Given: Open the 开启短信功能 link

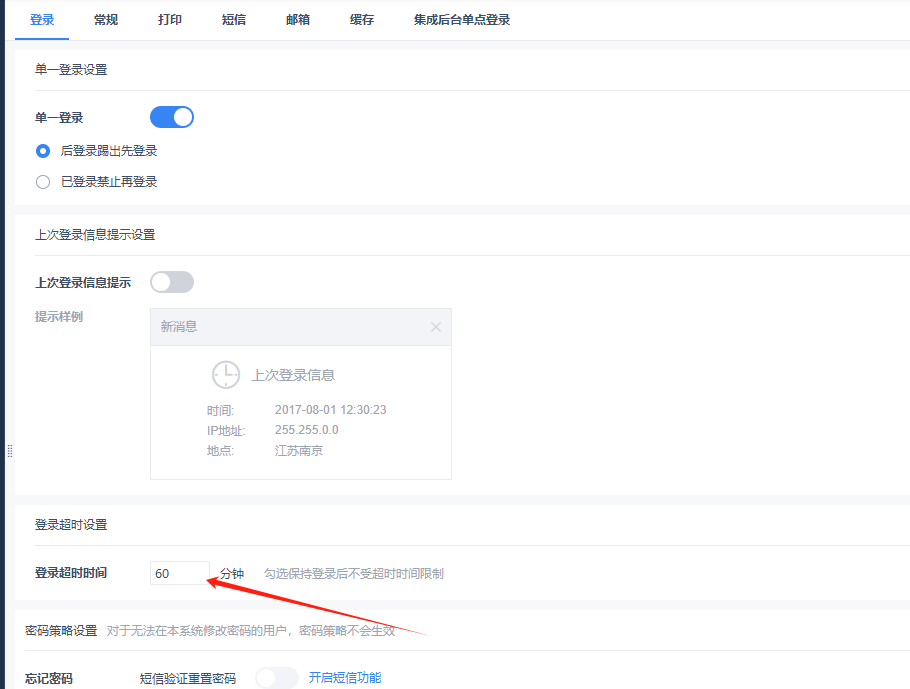Looking at the screenshot, I should 345,677.
